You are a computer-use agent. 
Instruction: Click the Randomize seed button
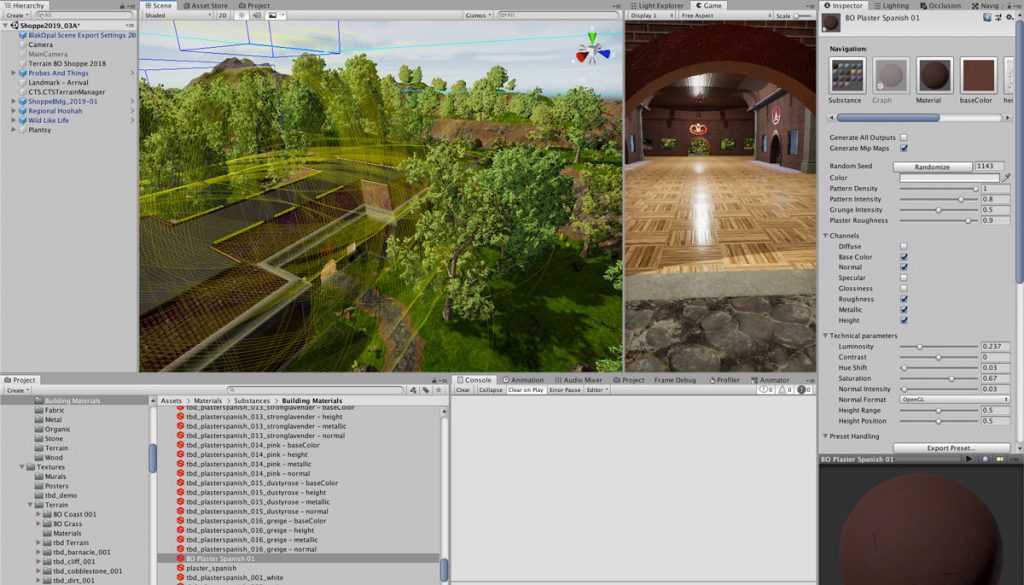click(x=933, y=167)
